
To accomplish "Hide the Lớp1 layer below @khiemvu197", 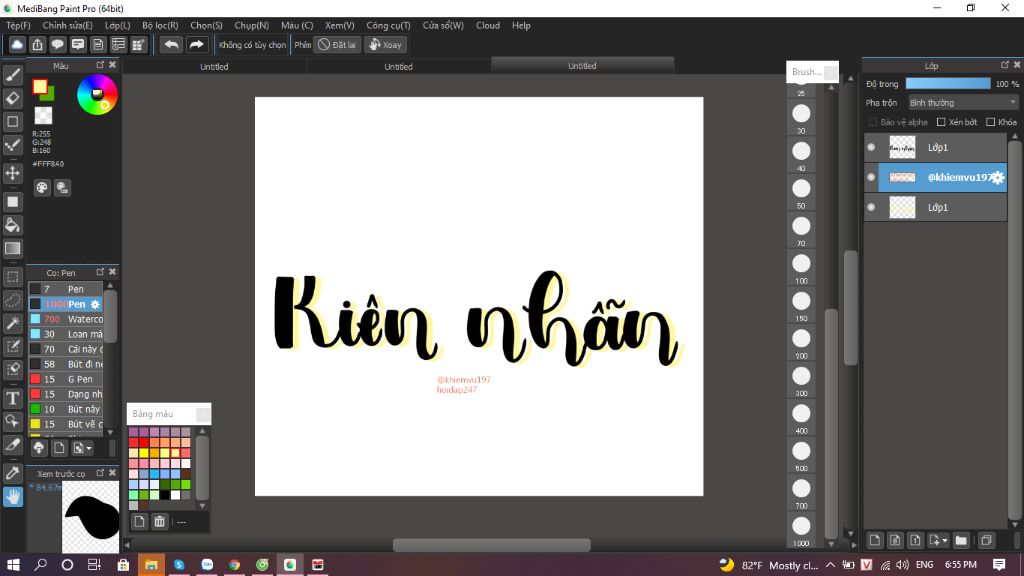I will click(x=871, y=207).
